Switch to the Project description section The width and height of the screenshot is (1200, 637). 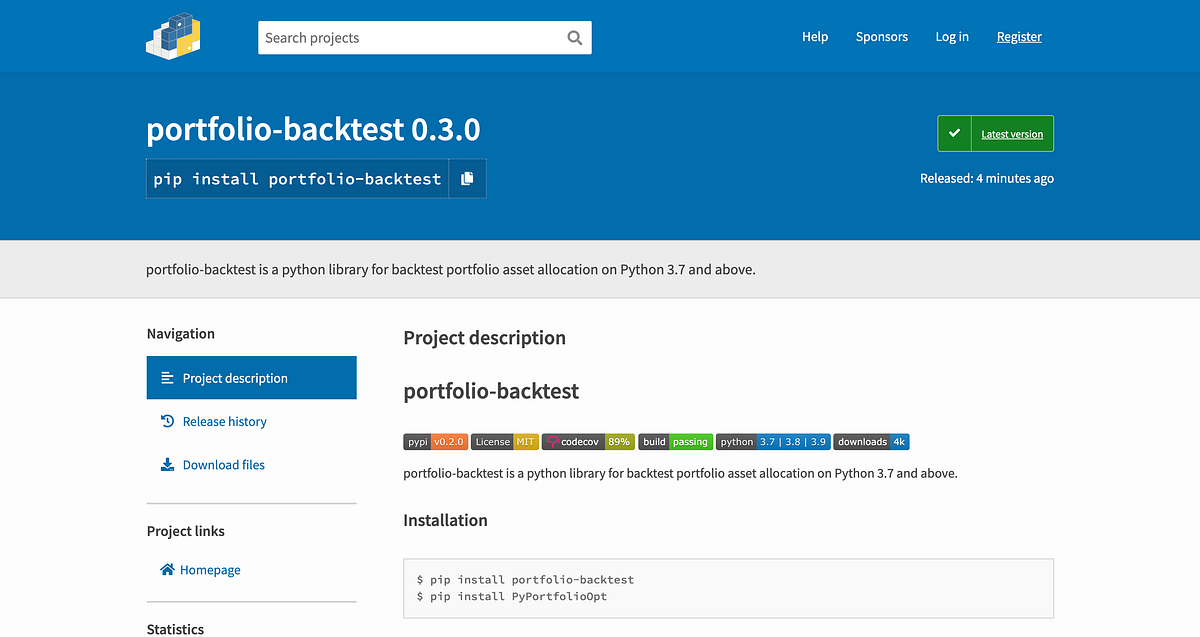[x=237, y=377]
